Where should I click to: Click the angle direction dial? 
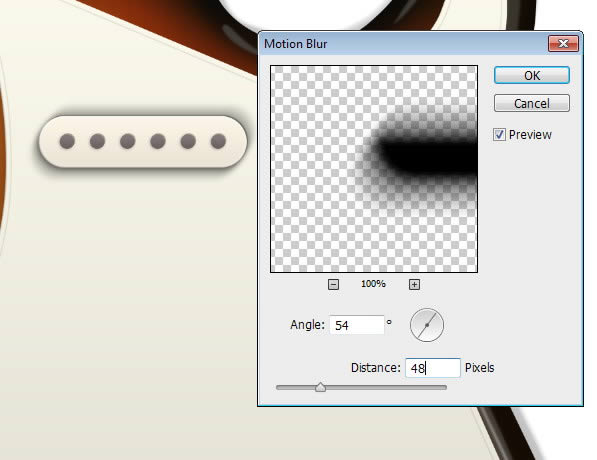[x=427, y=325]
